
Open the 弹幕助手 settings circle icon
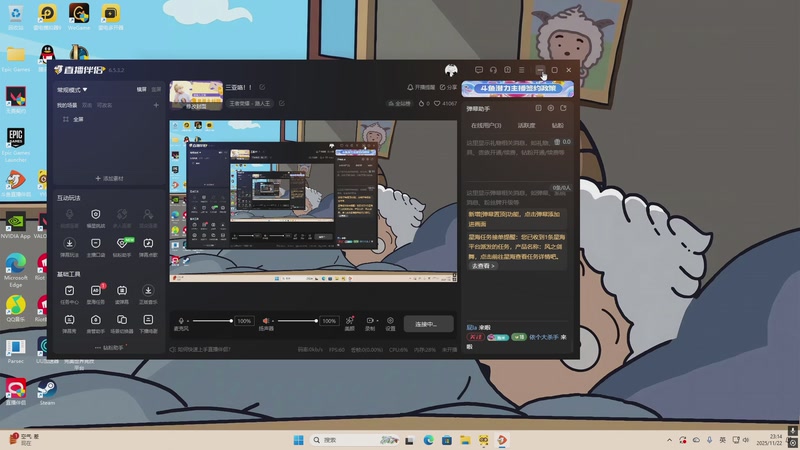(x=551, y=108)
